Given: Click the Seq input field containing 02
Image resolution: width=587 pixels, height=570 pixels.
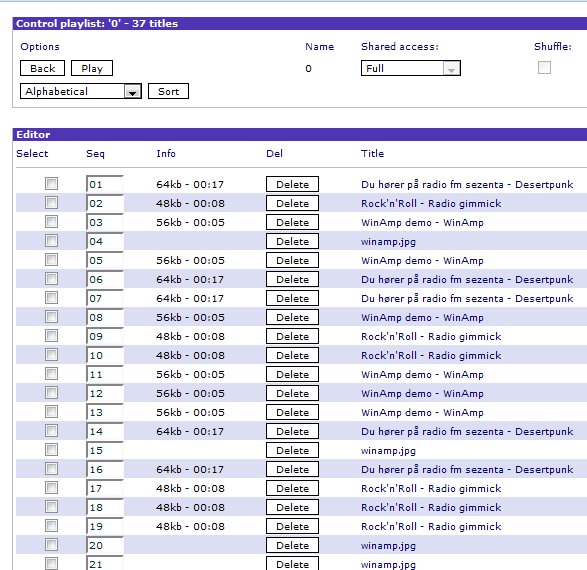Looking at the screenshot, I should 105,203.
